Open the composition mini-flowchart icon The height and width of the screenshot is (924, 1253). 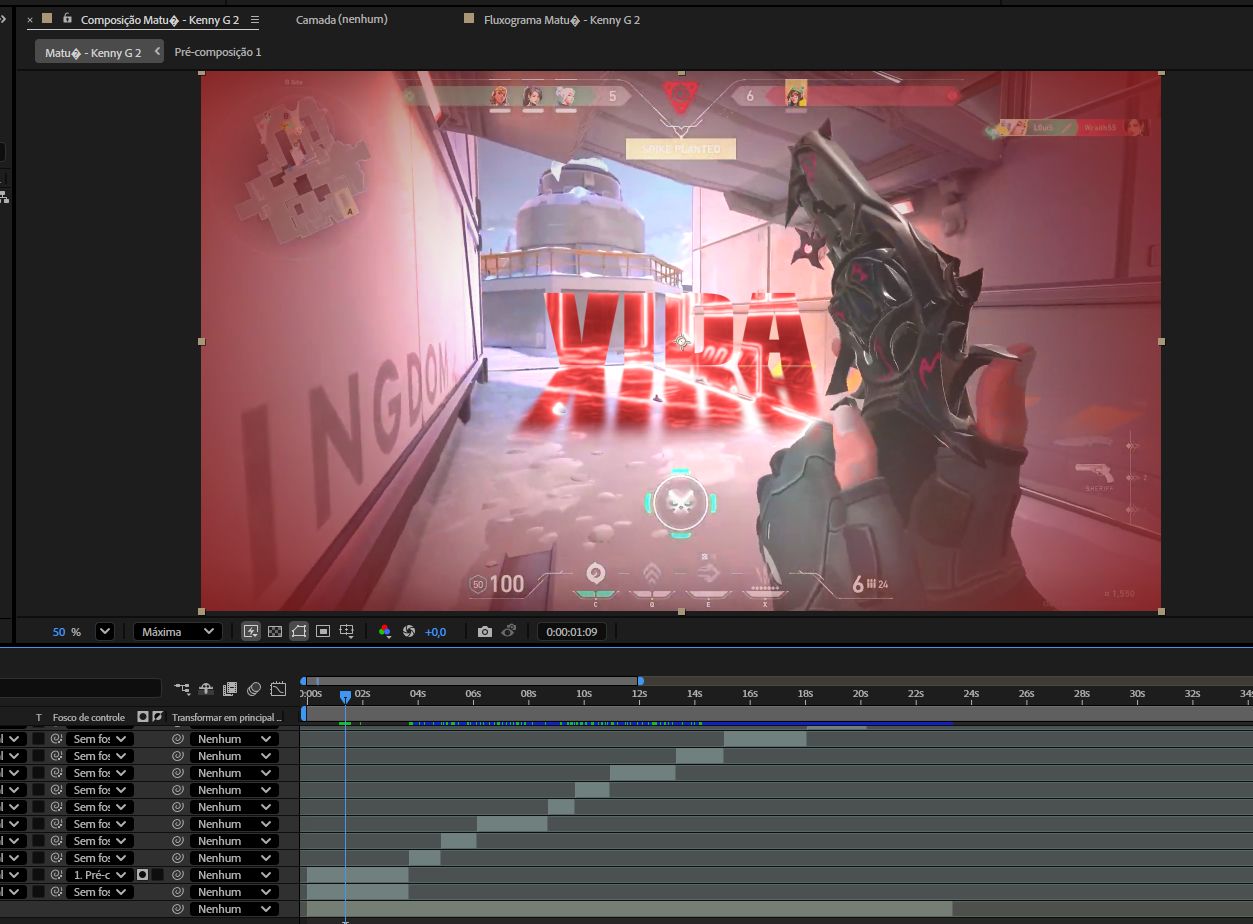[182, 688]
